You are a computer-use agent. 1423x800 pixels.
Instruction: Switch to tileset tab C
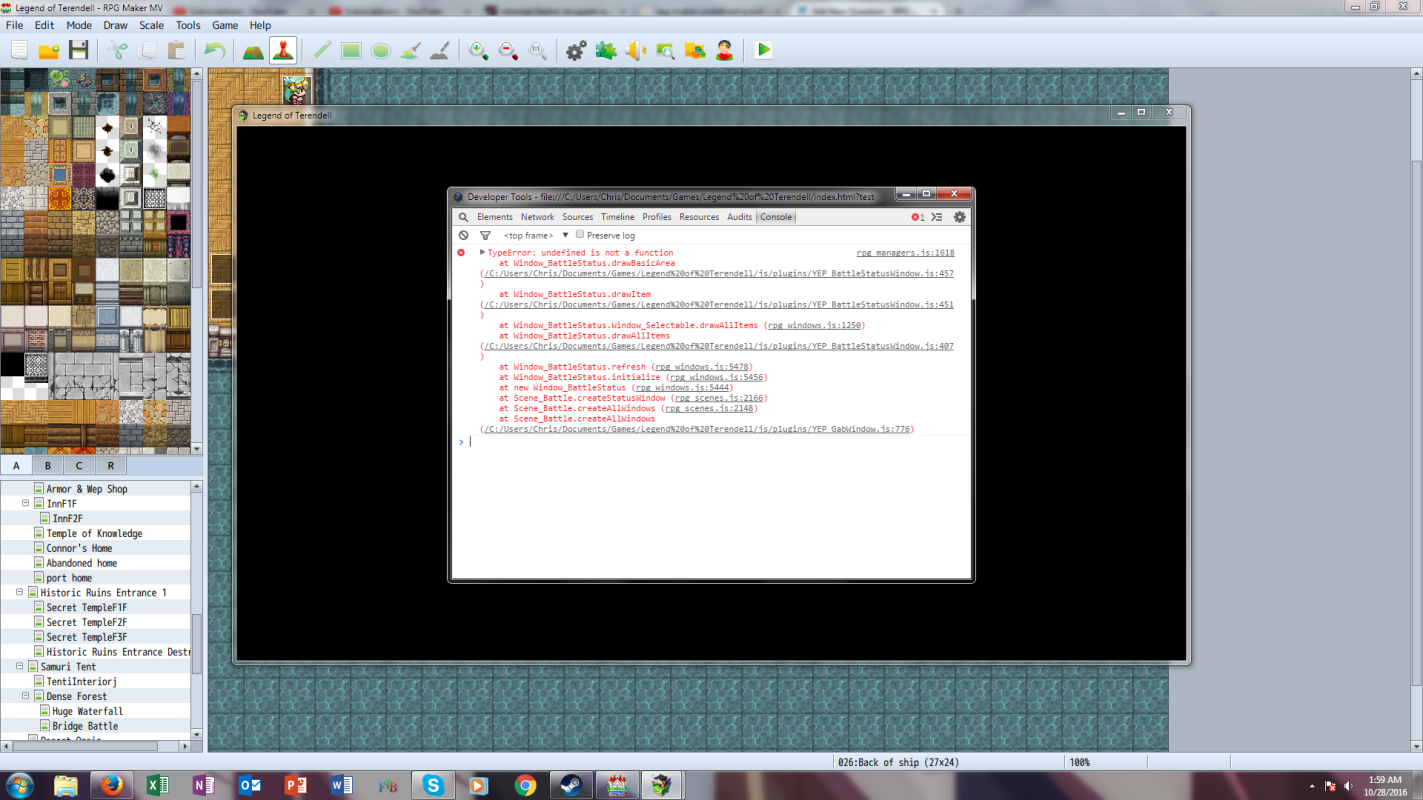(79, 466)
